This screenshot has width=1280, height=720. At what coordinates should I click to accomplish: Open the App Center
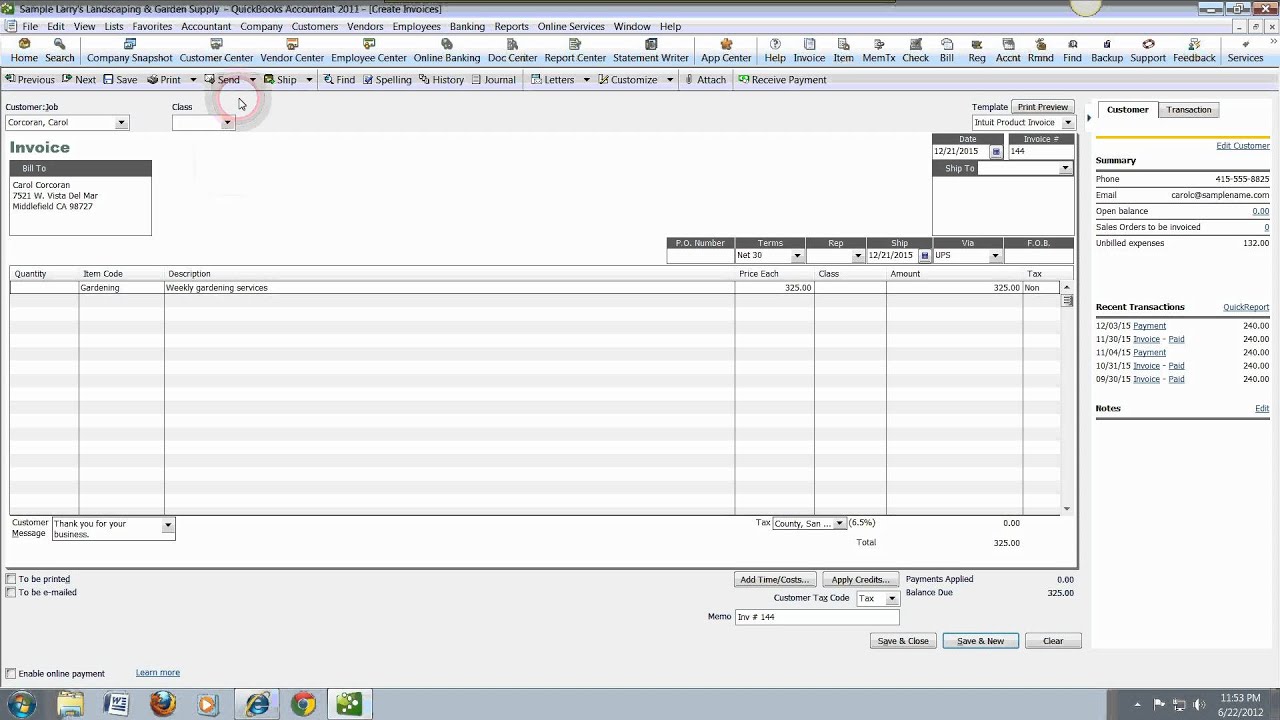pos(726,51)
